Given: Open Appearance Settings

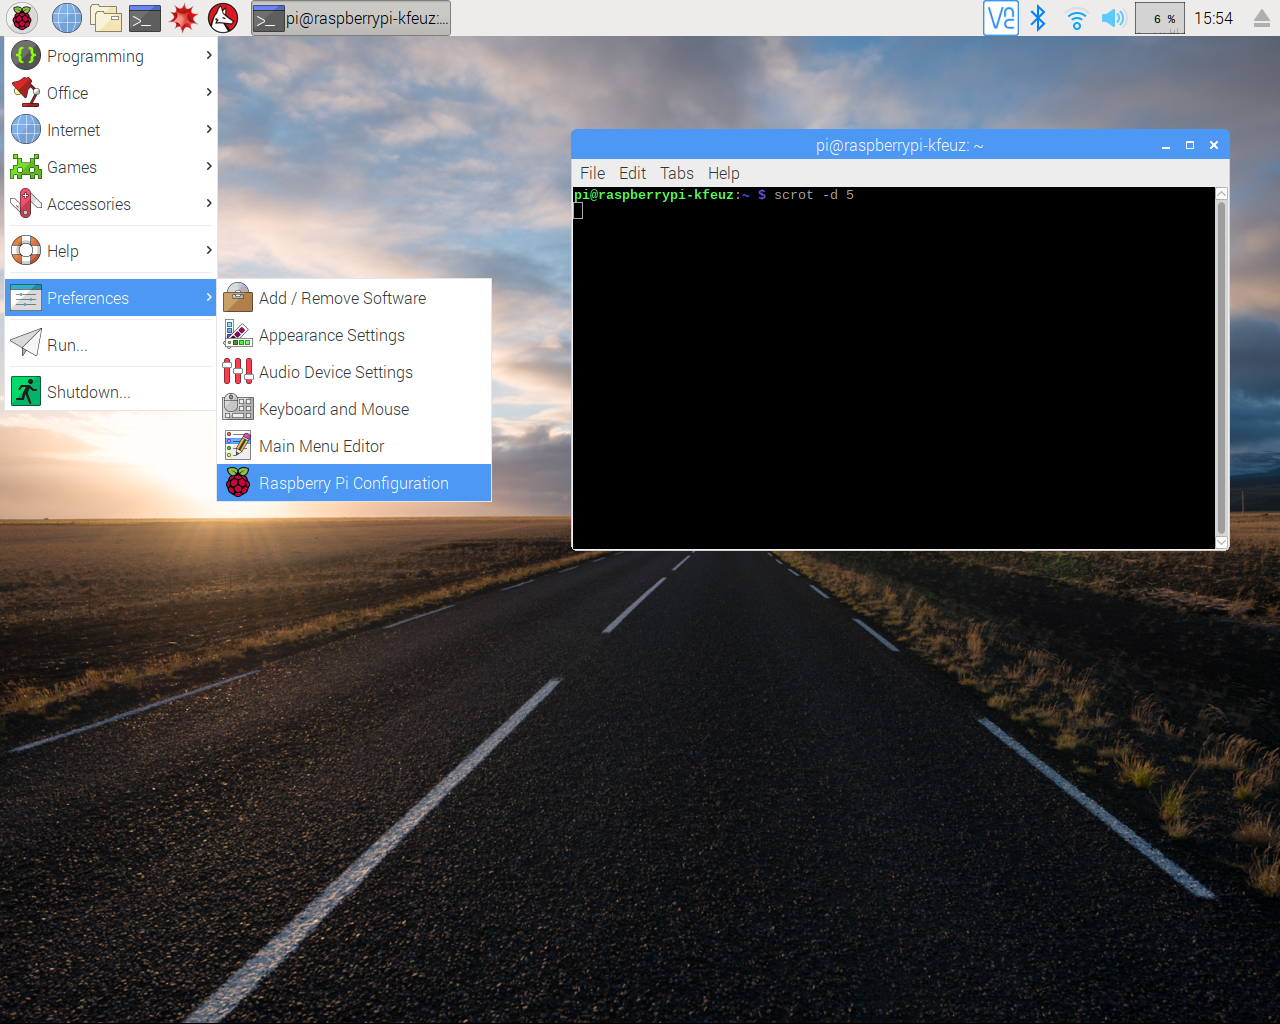Looking at the screenshot, I should (354, 335).
